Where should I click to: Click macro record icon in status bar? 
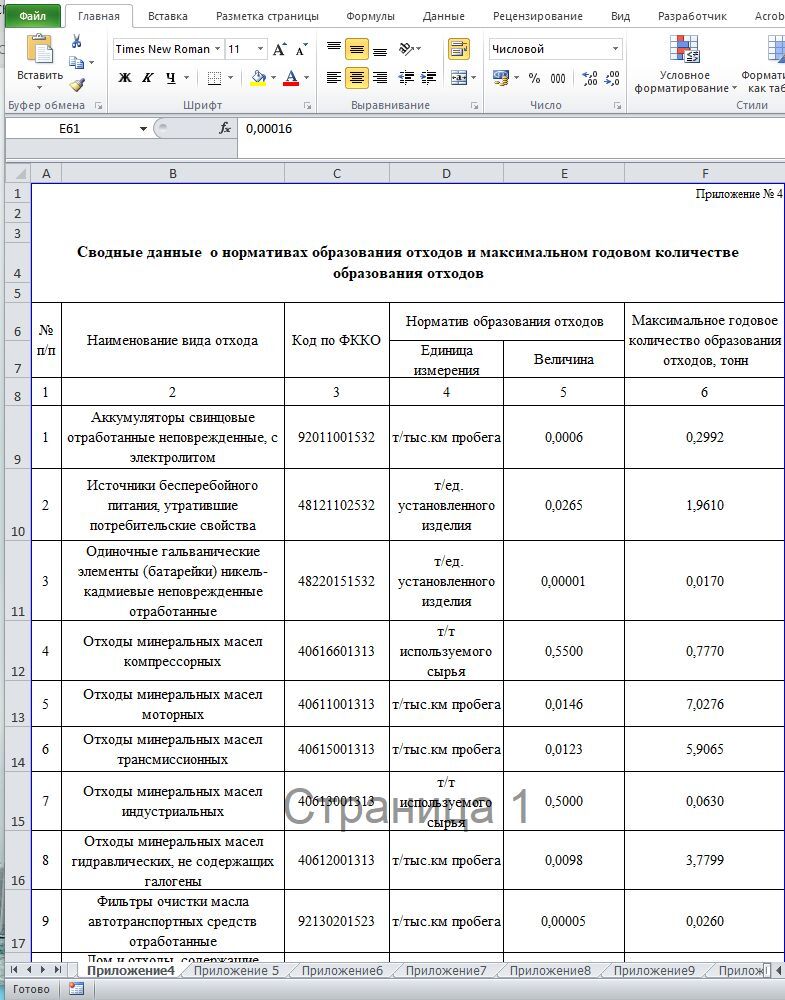pyautogui.click(x=77, y=989)
